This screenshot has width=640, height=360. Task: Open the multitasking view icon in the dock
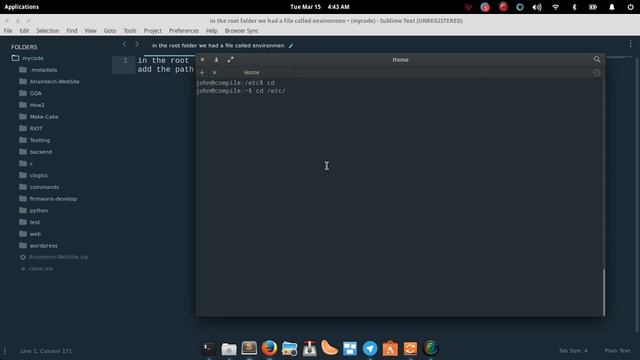click(x=350, y=349)
